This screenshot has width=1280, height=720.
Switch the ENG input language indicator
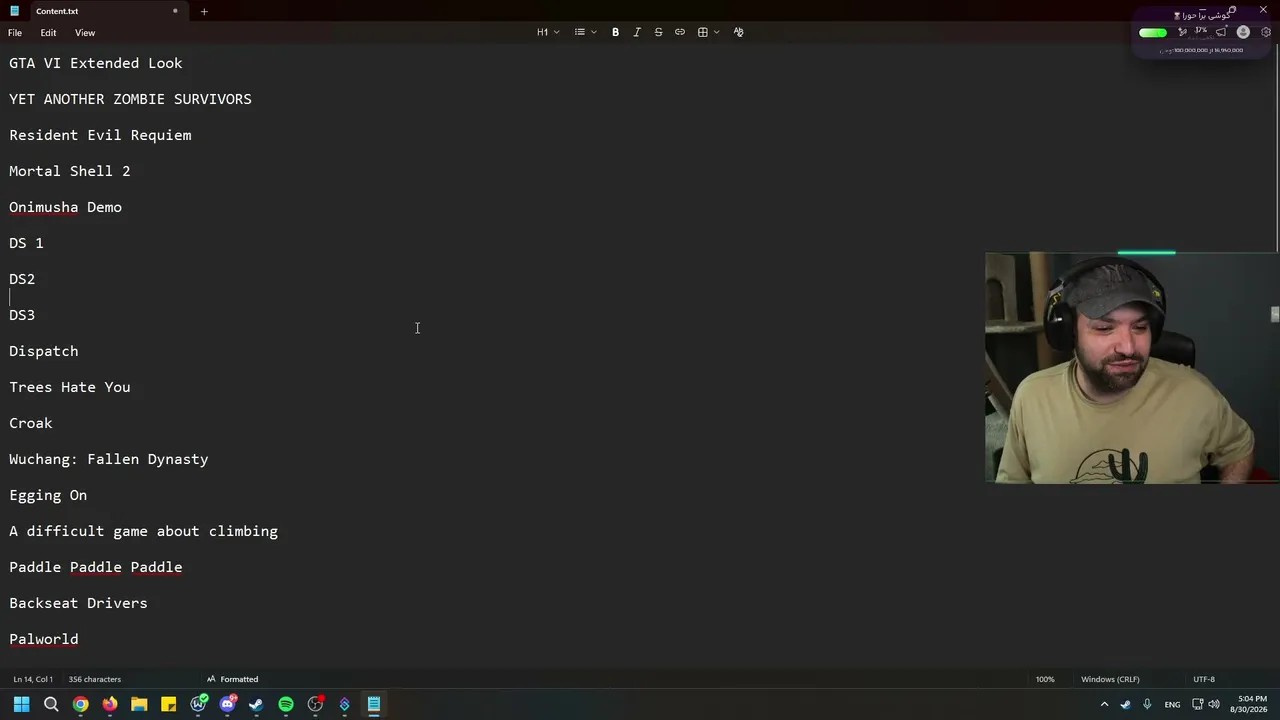[x=1172, y=704]
